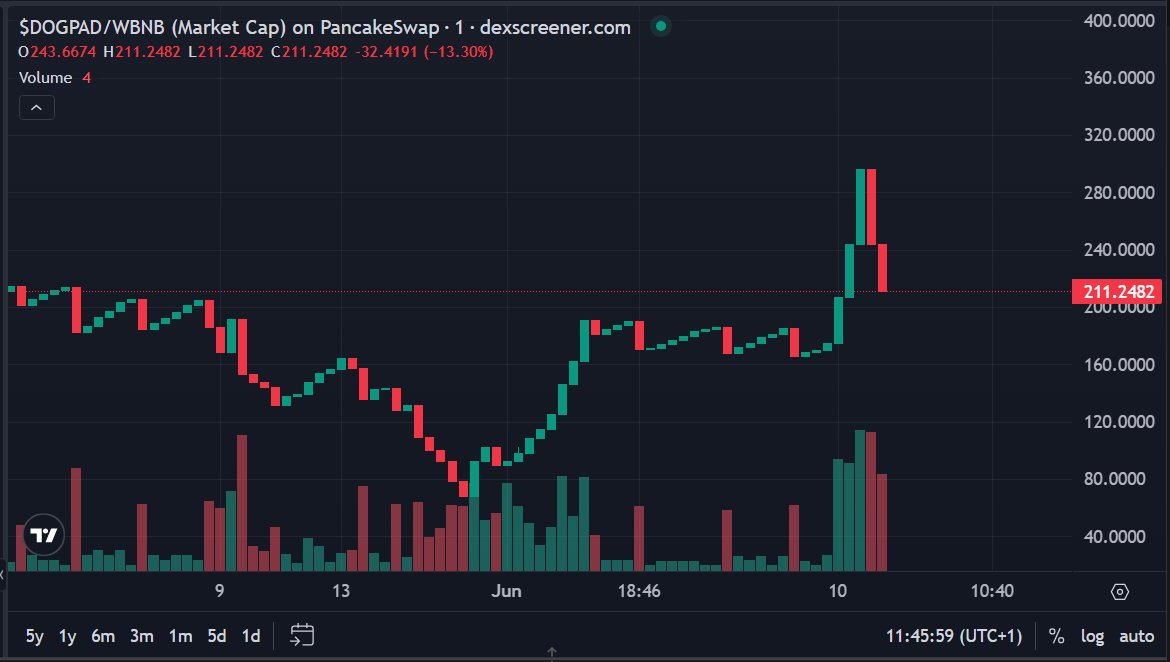Expand the left side panel handle
The image size is (1170, 662).
click(x=3, y=574)
